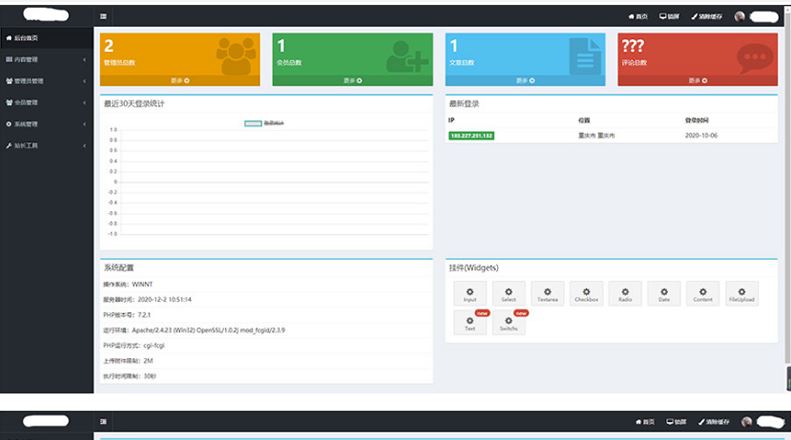
Task: Toggle sidebar with hamburger icon in lower dashboard
Action: (103, 421)
